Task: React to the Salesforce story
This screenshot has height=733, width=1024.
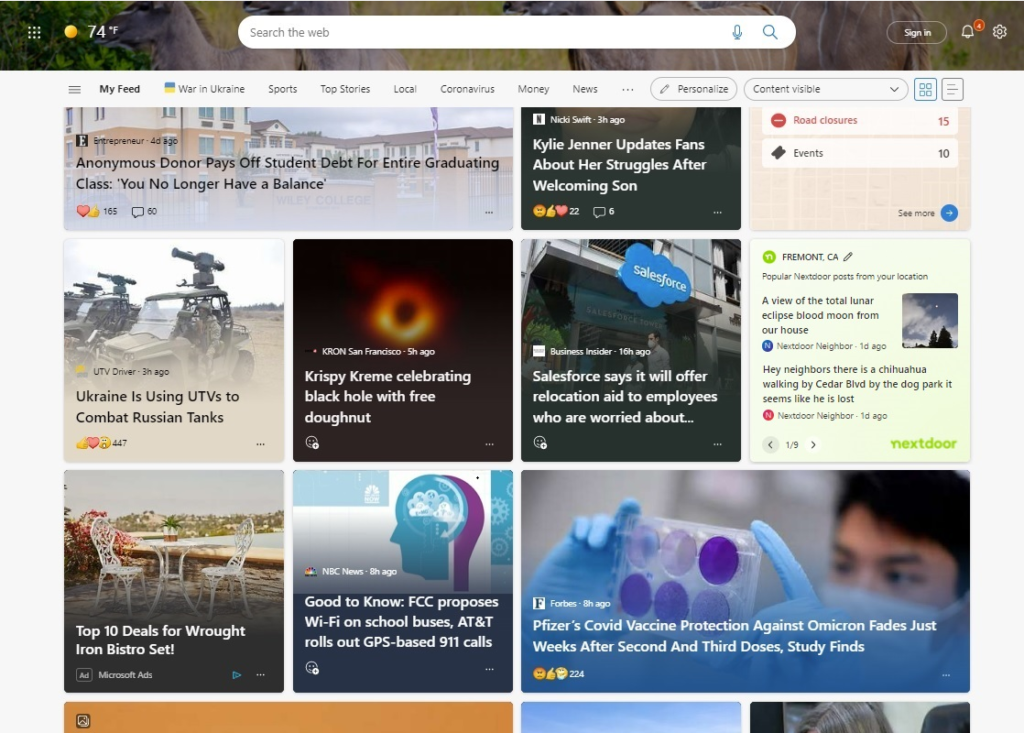Action: pyautogui.click(x=540, y=443)
